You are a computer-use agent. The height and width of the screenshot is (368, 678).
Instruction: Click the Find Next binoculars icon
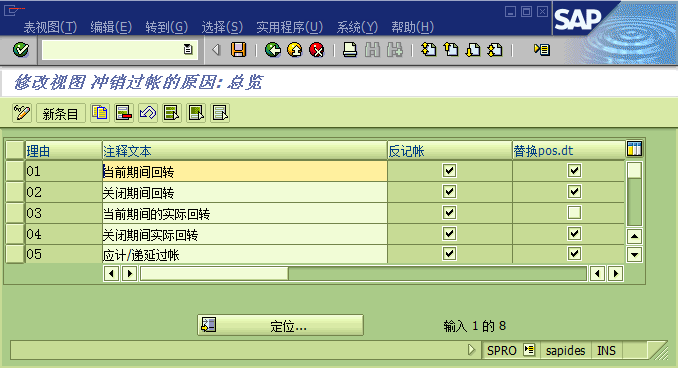point(394,50)
